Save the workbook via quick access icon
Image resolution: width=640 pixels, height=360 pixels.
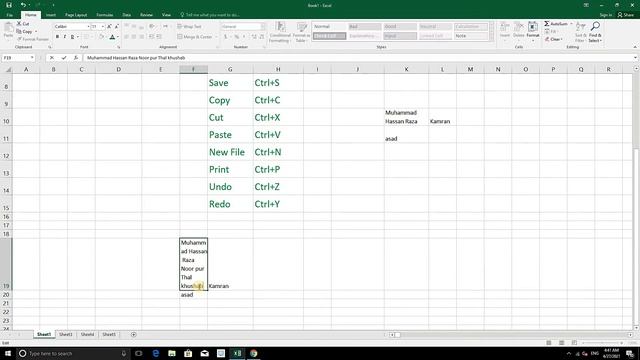tap(9, 5)
